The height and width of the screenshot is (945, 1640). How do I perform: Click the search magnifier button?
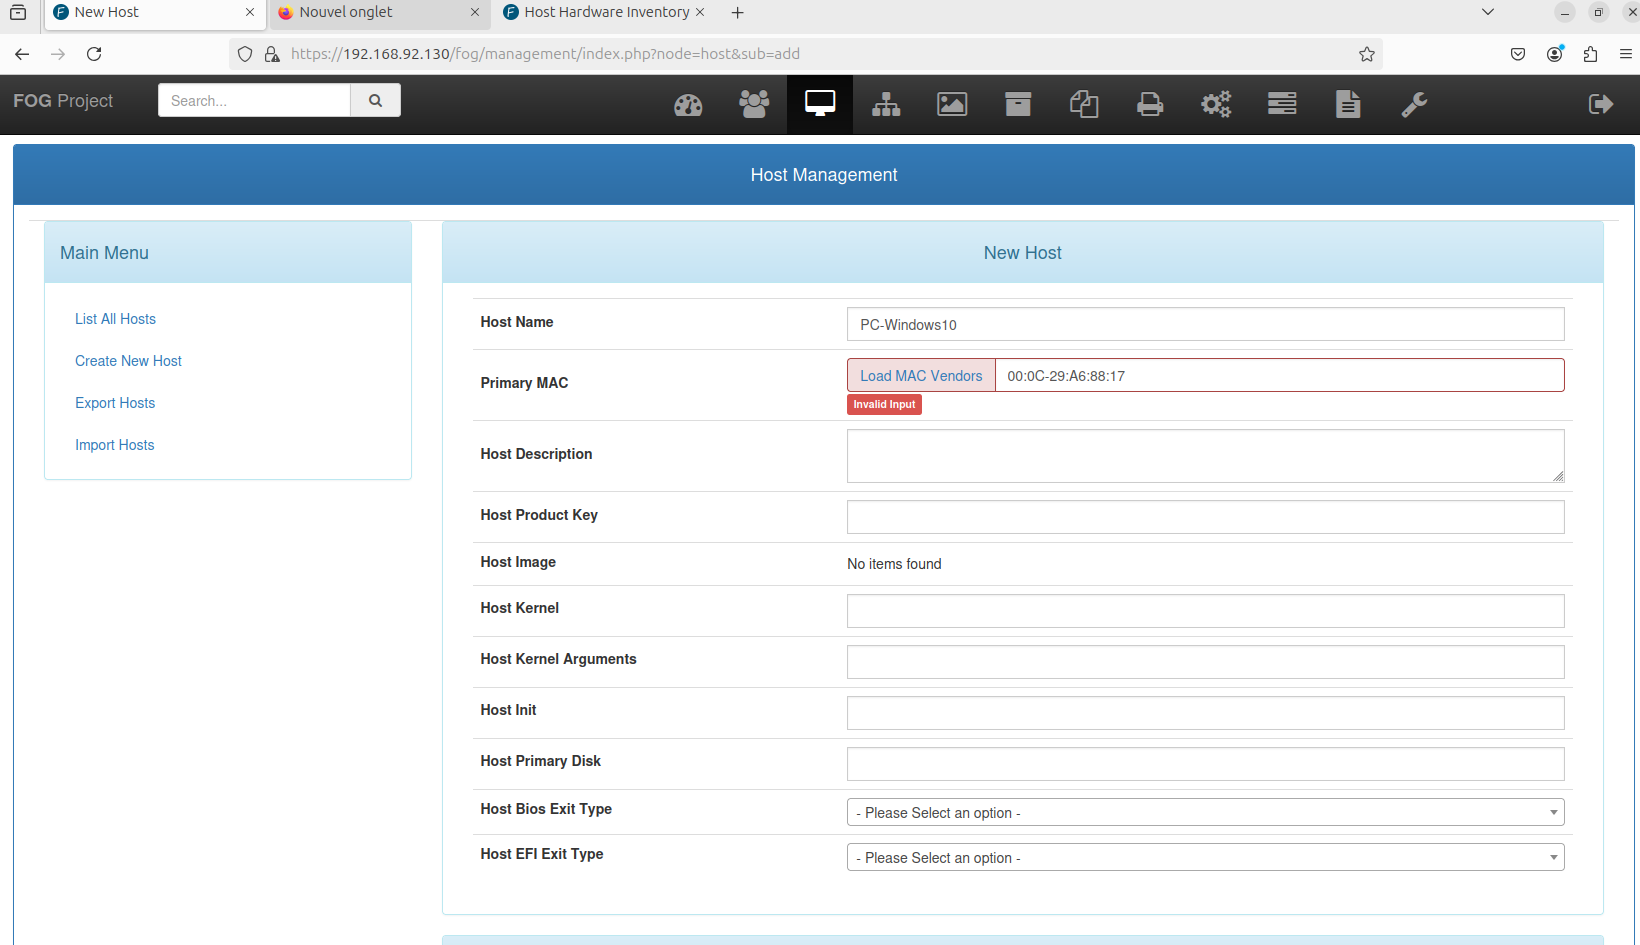(375, 100)
